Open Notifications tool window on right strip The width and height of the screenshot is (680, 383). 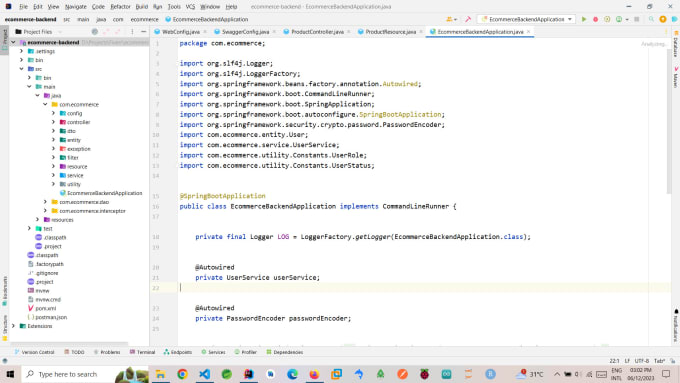675,325
